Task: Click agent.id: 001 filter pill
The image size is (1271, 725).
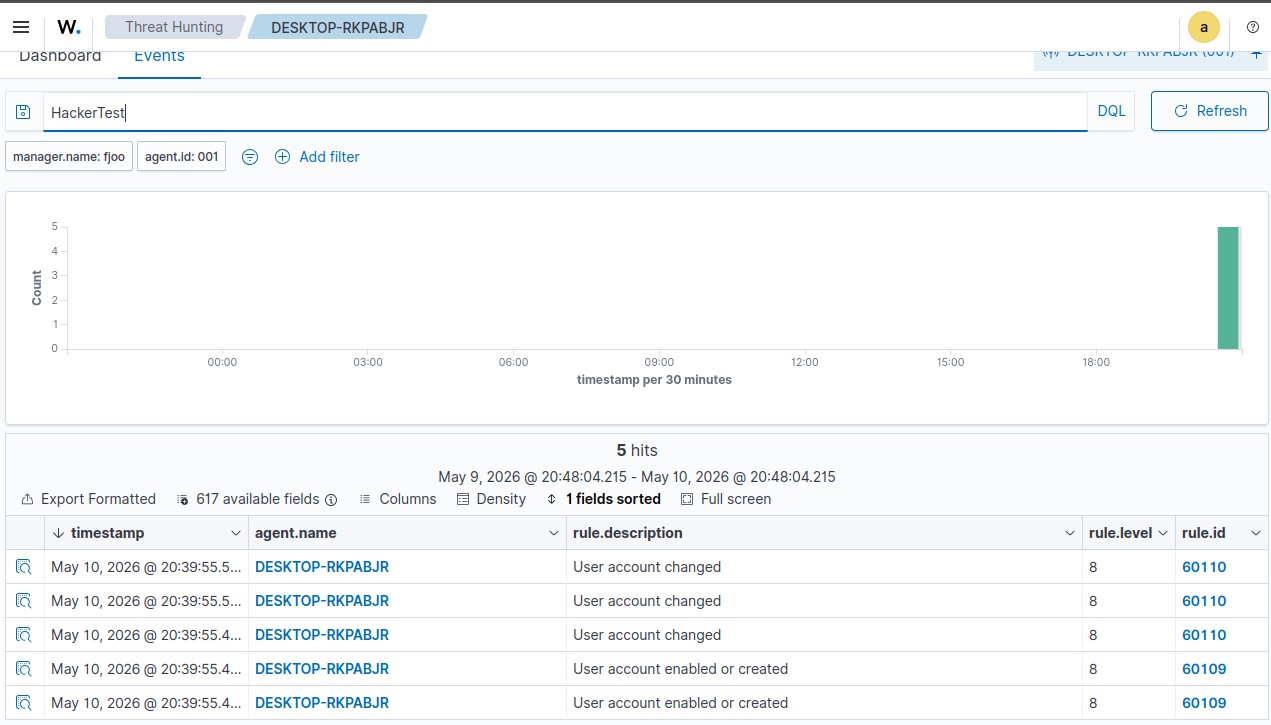Action: (181, 156)
